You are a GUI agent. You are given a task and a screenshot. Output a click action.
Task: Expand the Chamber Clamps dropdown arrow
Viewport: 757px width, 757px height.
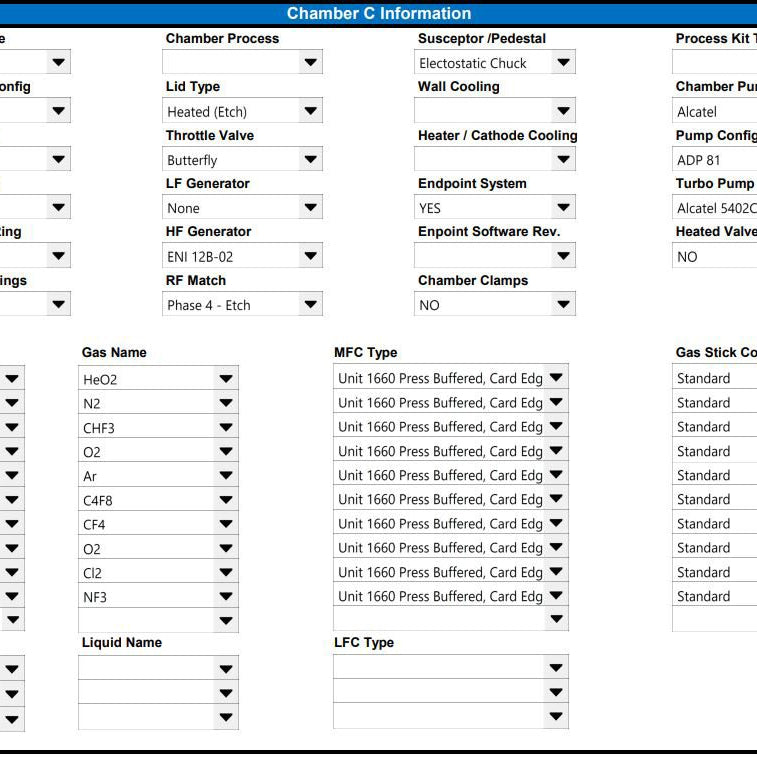tap(563, 304)
